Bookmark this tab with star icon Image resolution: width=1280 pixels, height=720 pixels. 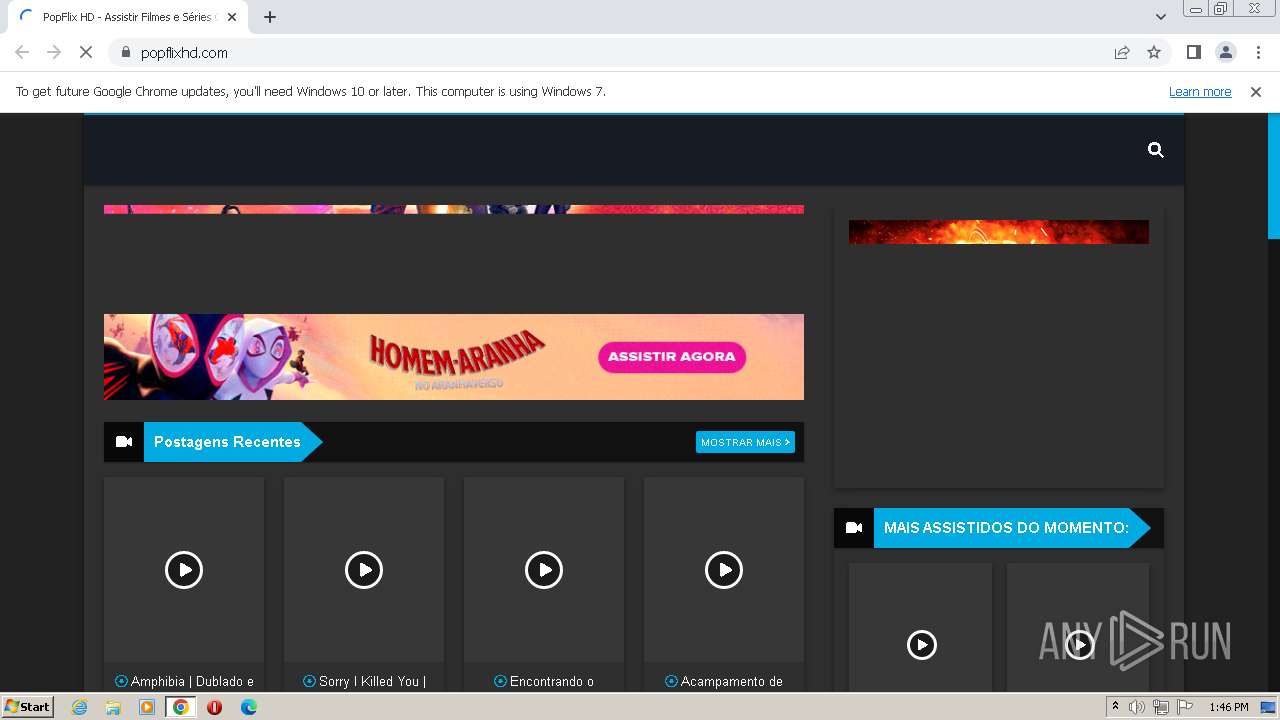(x=1154, y=53)
